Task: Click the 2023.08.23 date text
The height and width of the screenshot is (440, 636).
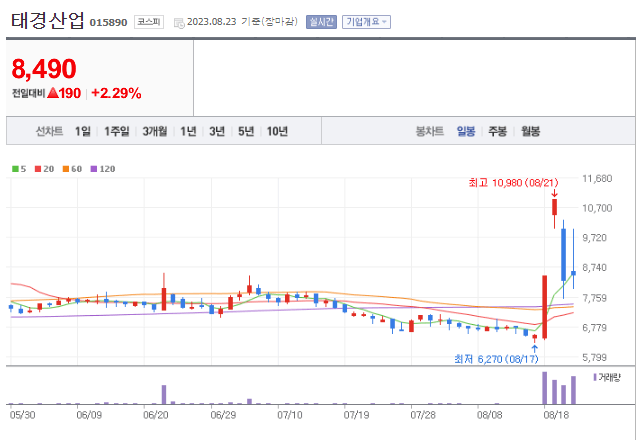Action: pyautogui.click(x=211, y=22)
